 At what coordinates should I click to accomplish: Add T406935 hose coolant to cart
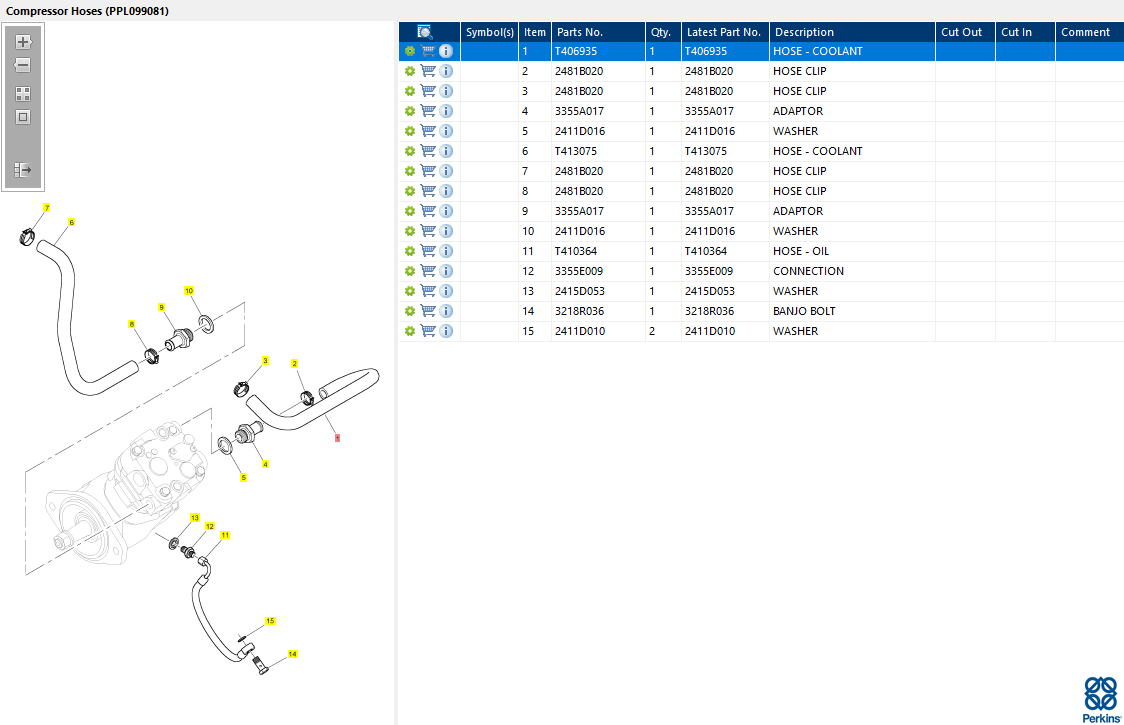tap(428, 52)
